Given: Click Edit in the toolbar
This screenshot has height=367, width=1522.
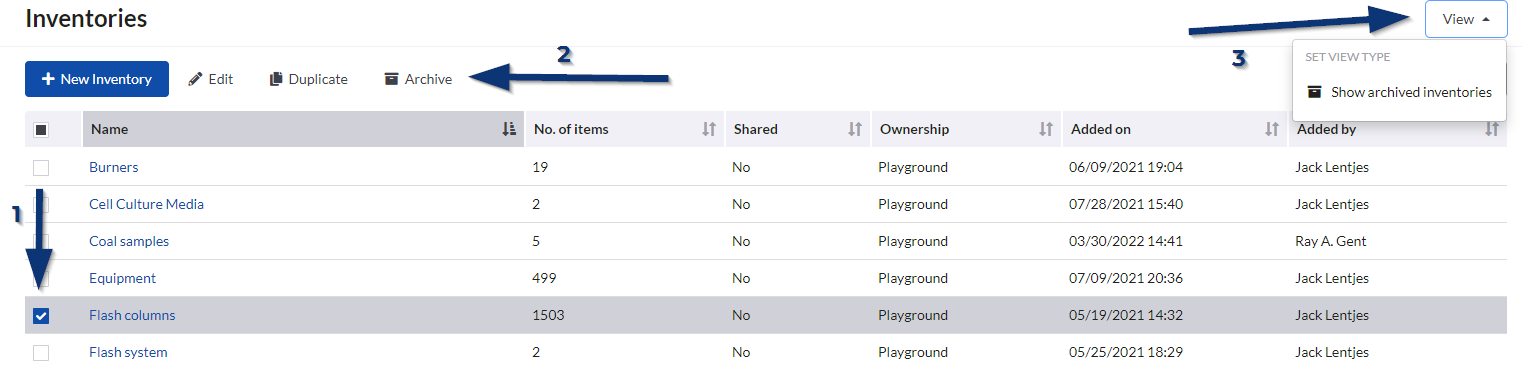Looking at the screenshot, I should point(210,79).
